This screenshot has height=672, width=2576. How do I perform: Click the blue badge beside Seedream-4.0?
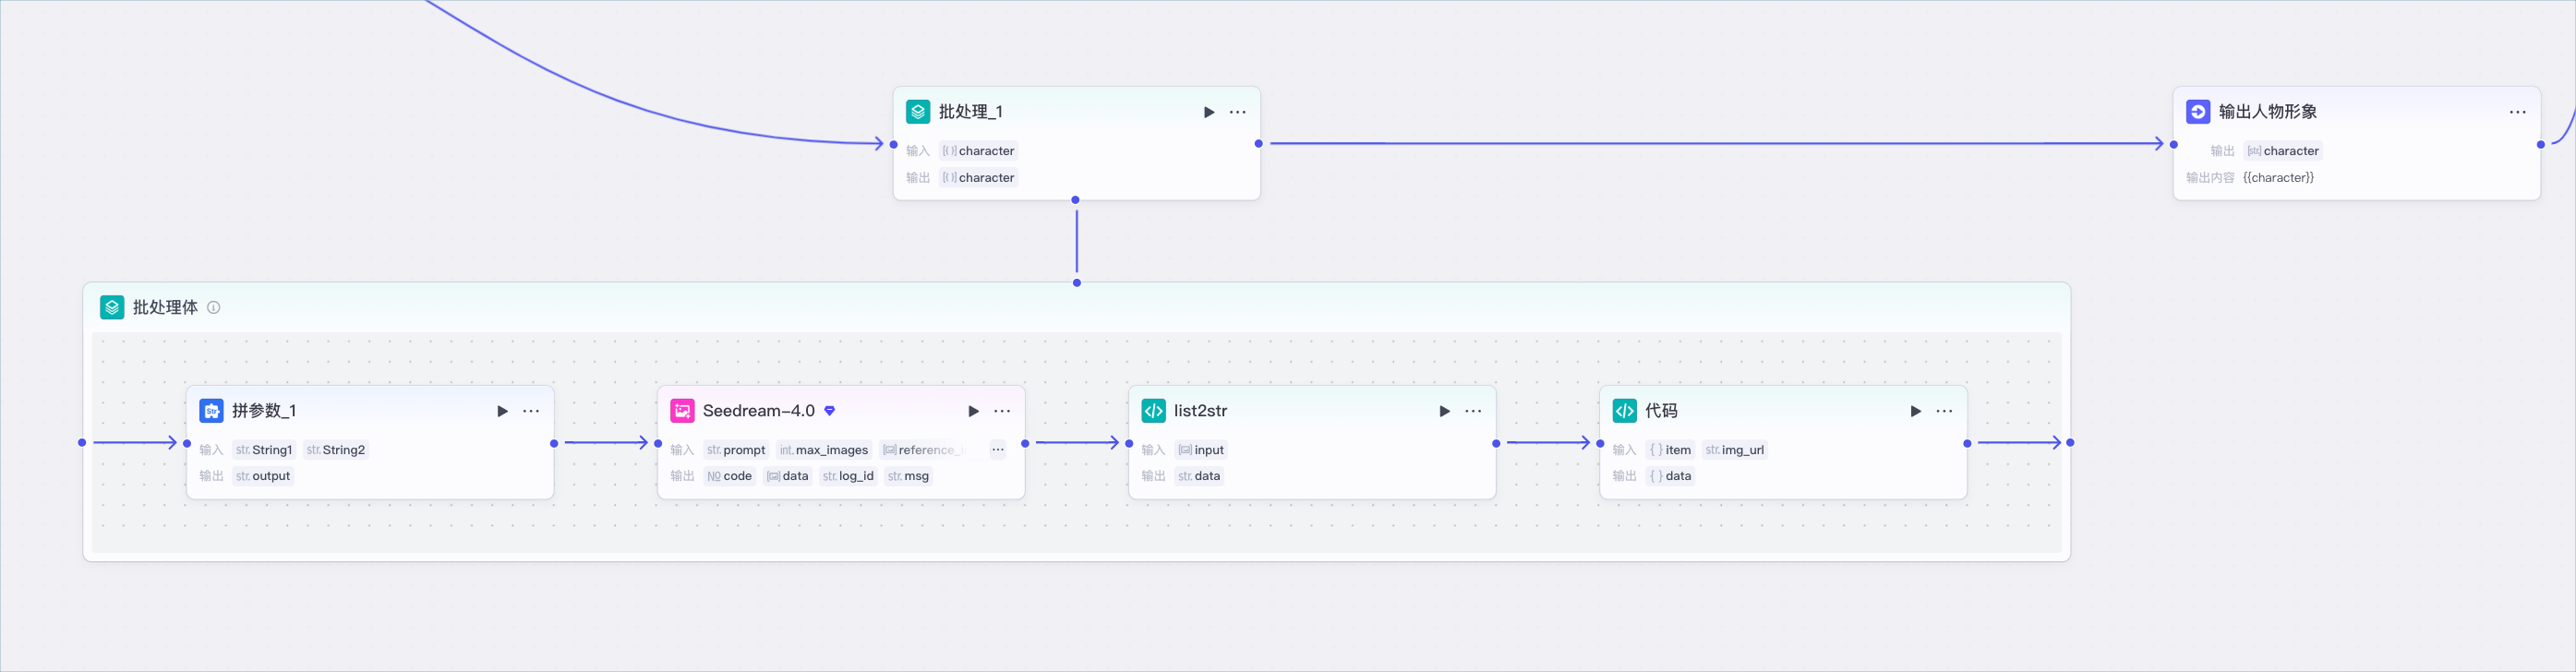[x=829, y=411]
